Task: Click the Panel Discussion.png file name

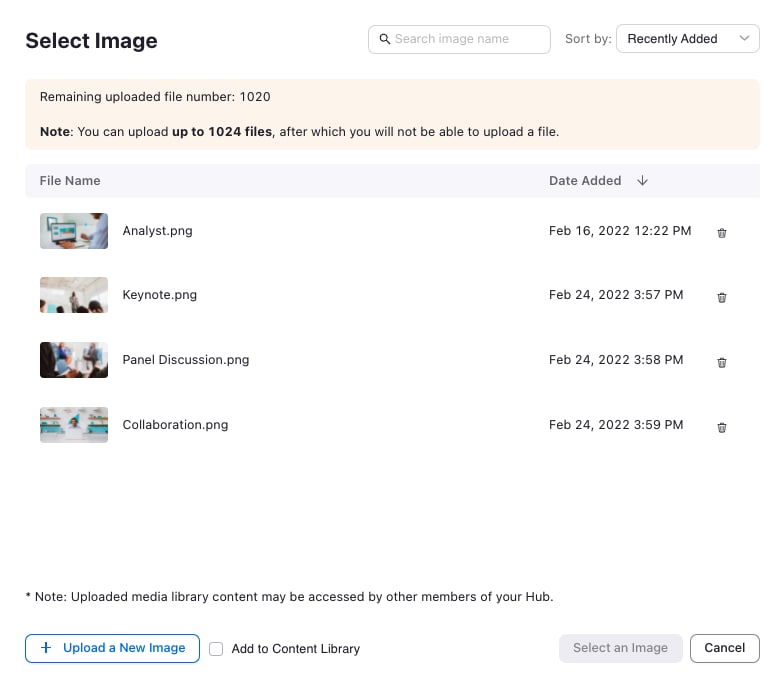Action: [186, 360]
